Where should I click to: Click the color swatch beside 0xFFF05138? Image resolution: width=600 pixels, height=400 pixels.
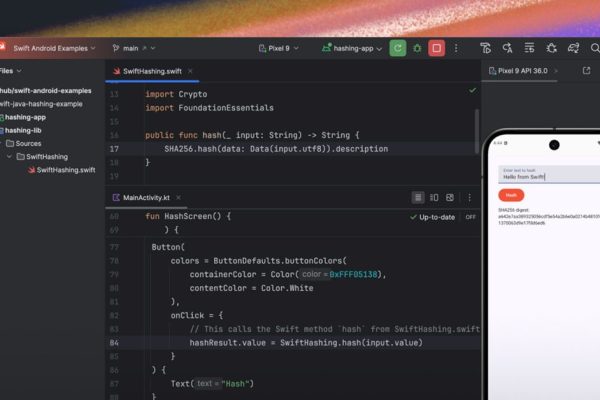click(324, 274)
